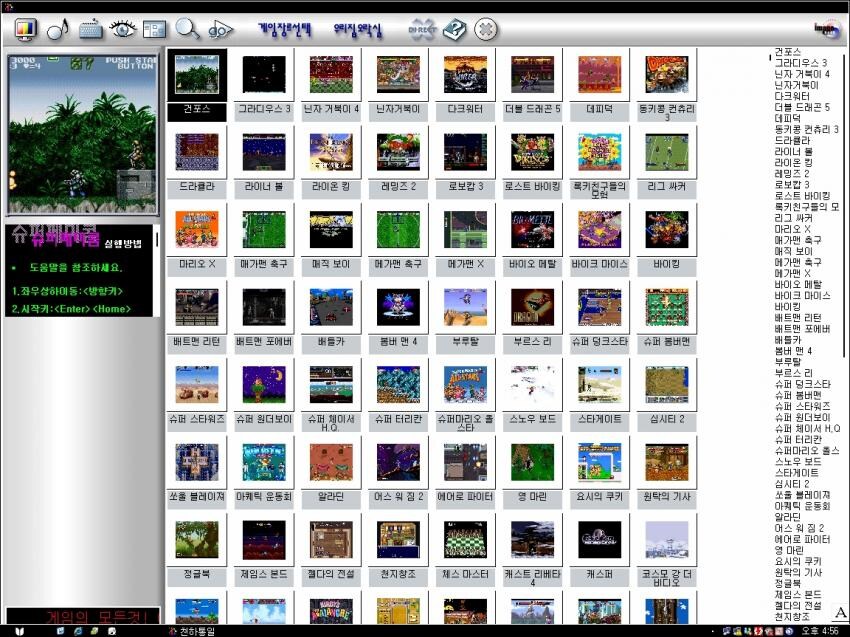
Task: Select the 동키콩 컨츄리 3 thumbnail
Action: coord(667,74)
